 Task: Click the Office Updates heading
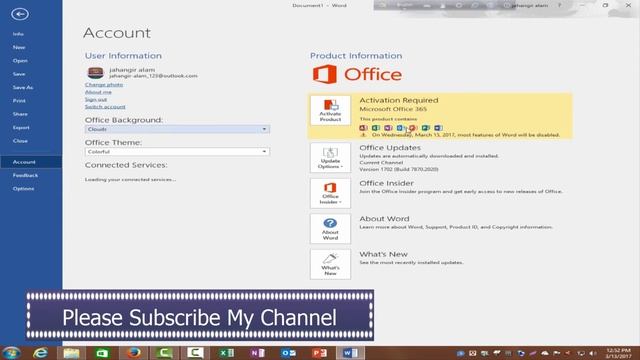(390, 147)
